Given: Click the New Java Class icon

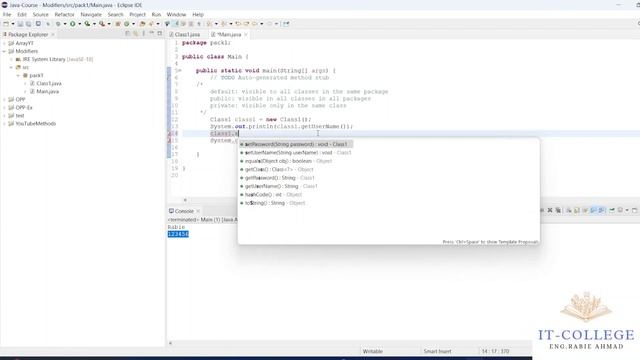Looking at the screenshot, I should (x=127, y=24).
